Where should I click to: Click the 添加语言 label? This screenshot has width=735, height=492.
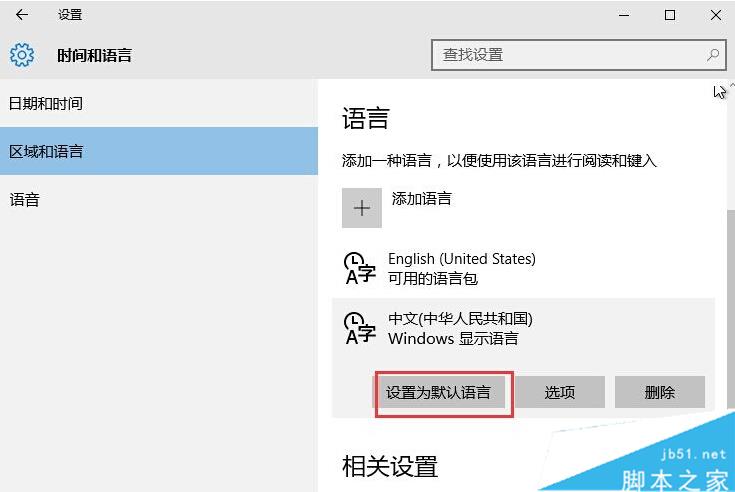(421, 199)
